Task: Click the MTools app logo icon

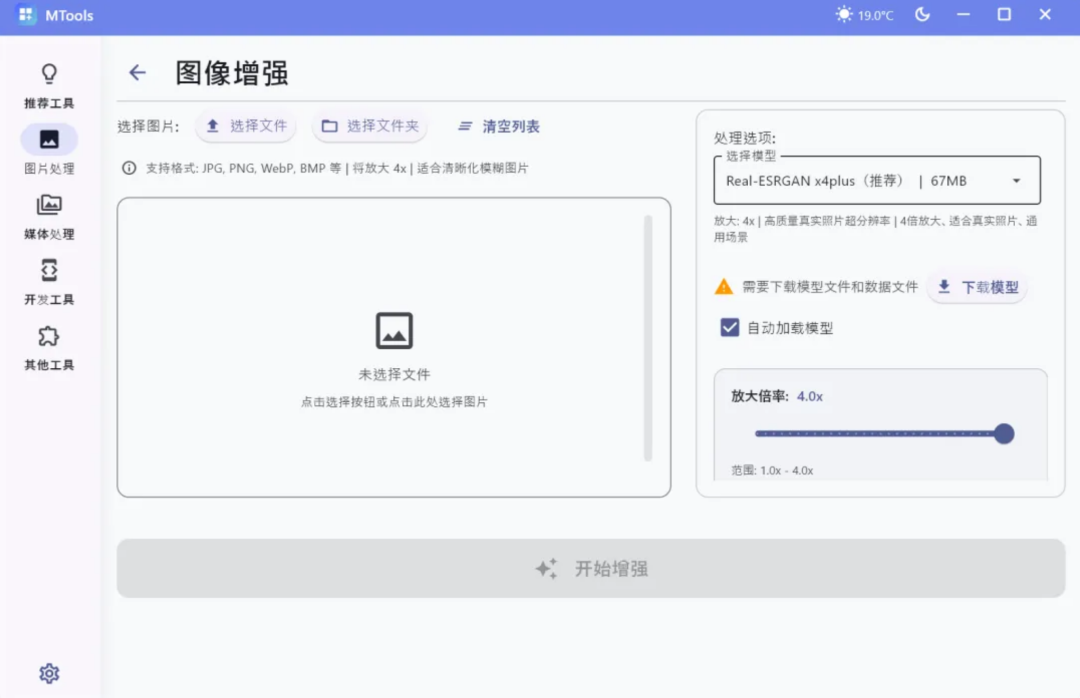Action: click(26, 15)
